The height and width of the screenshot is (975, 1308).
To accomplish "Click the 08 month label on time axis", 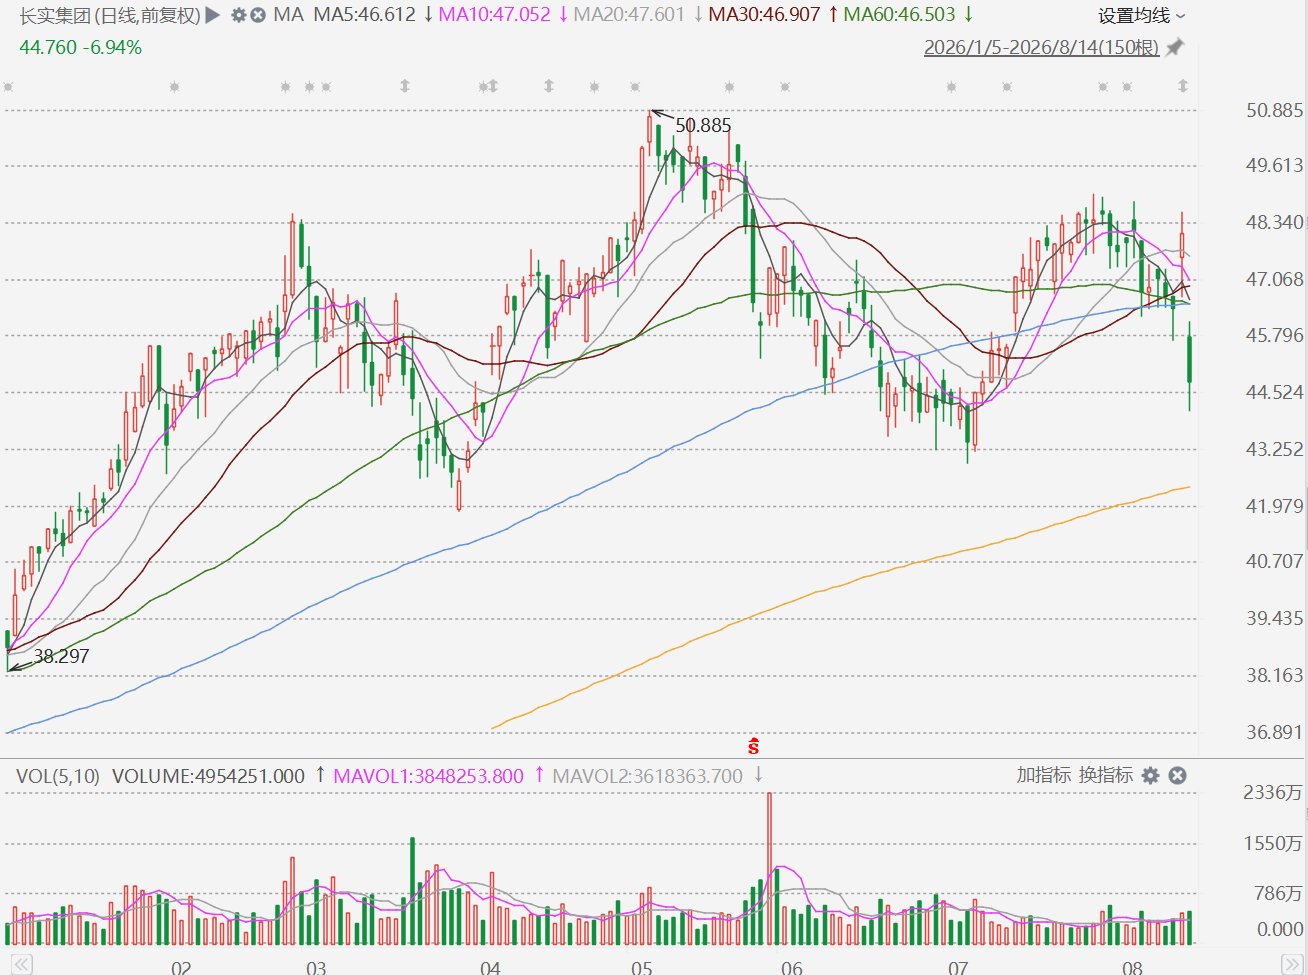I will [x=1132, y=967].
